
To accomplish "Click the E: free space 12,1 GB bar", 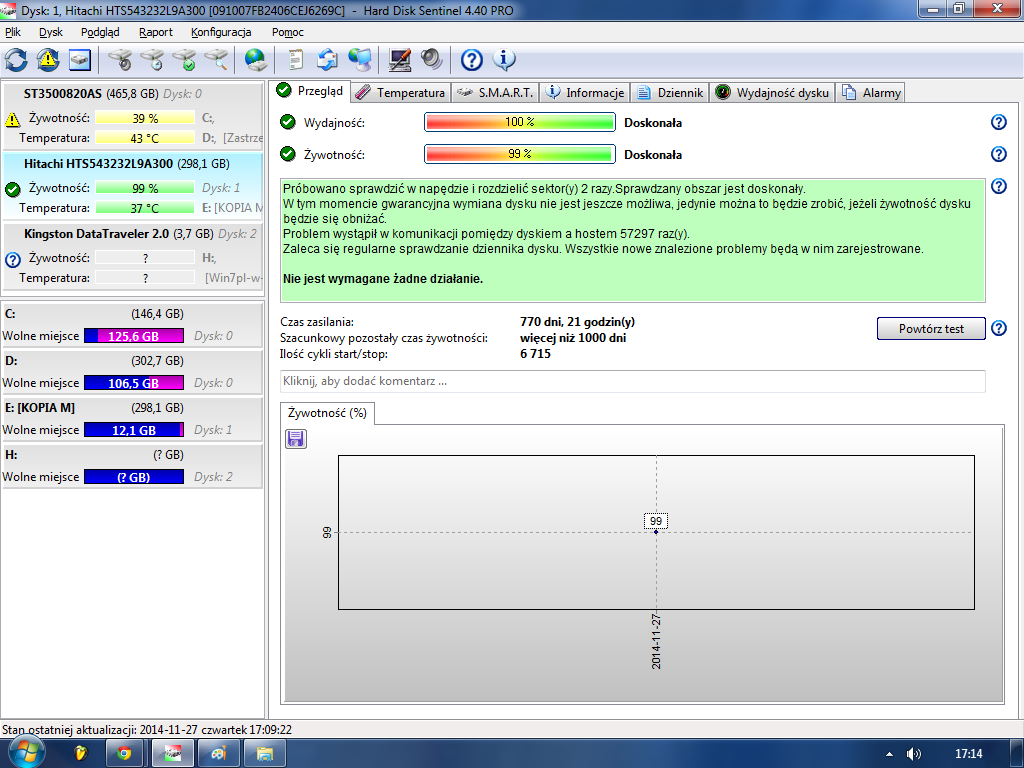I will (x=134, y=430).
